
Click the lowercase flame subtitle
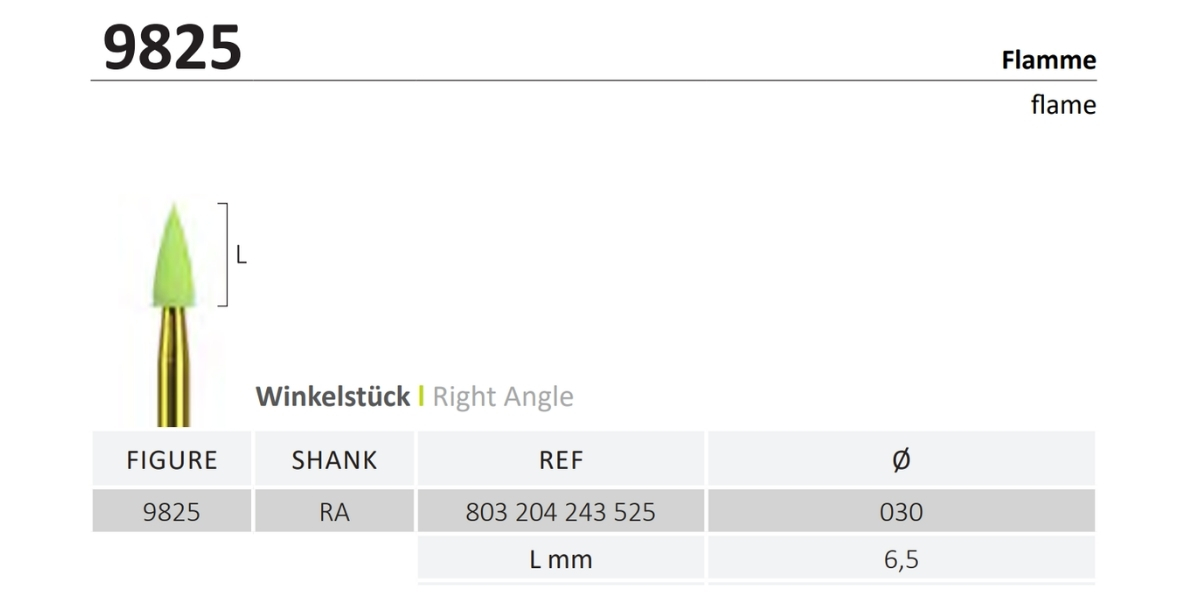(1063, 105)
